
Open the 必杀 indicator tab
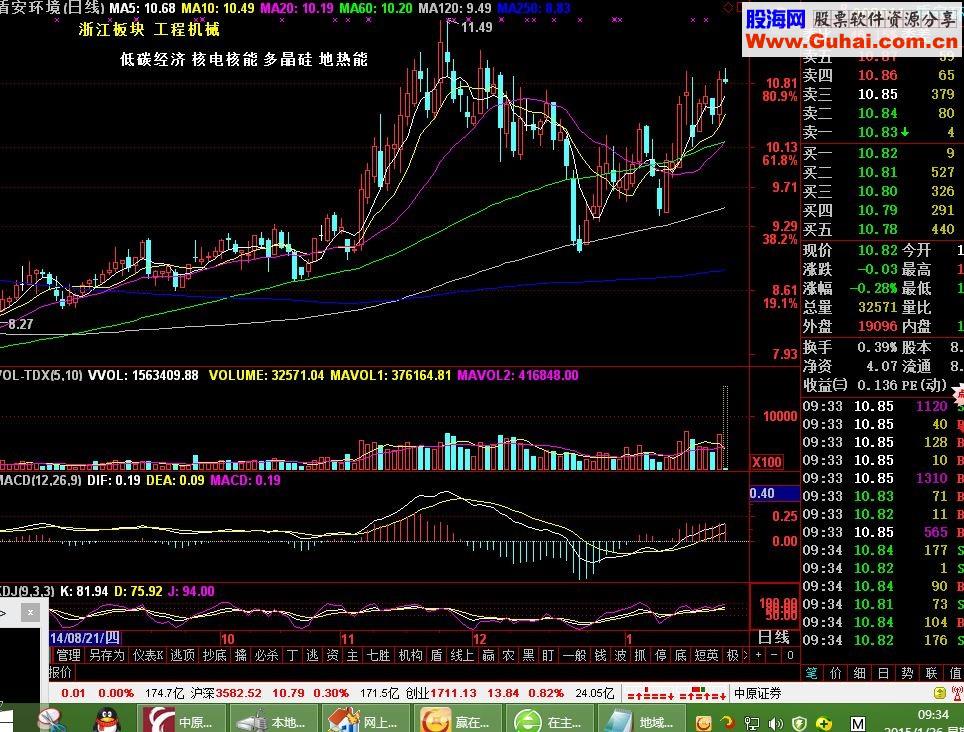click(x=266, y=655)
